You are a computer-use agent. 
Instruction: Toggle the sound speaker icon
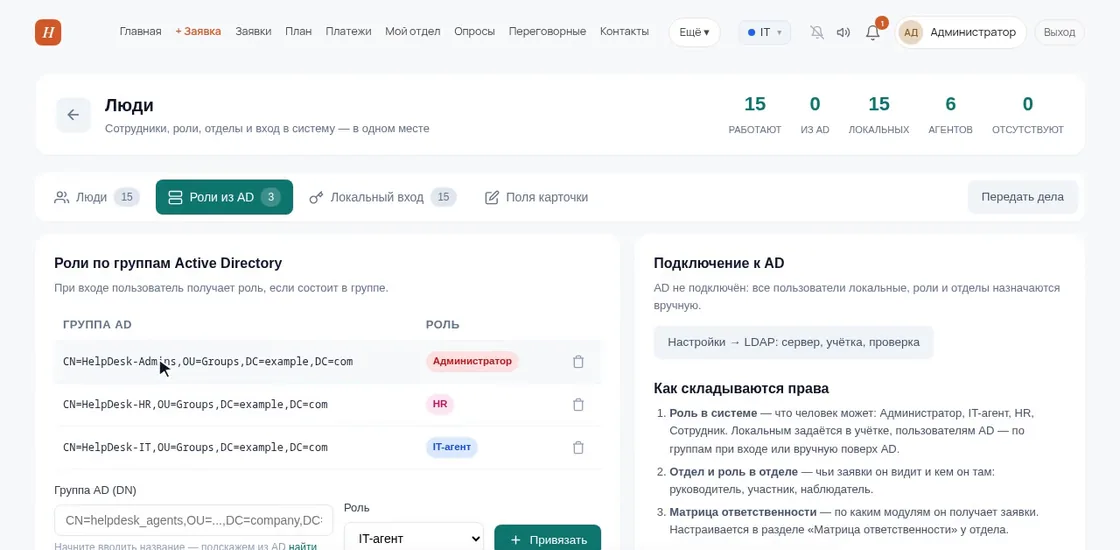point(844,32)
